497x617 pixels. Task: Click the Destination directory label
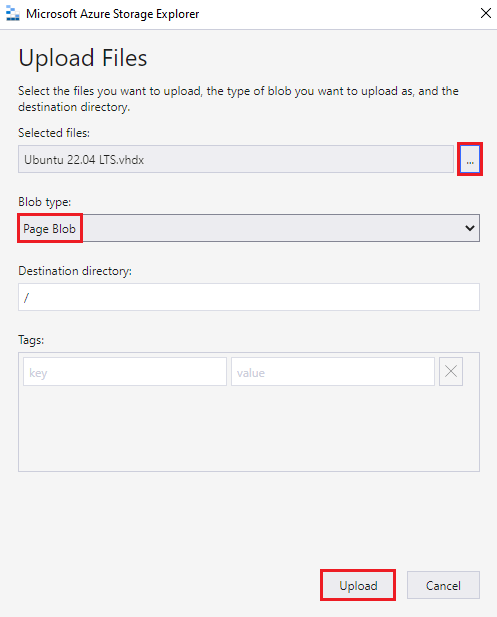click(x=75, y=271)
